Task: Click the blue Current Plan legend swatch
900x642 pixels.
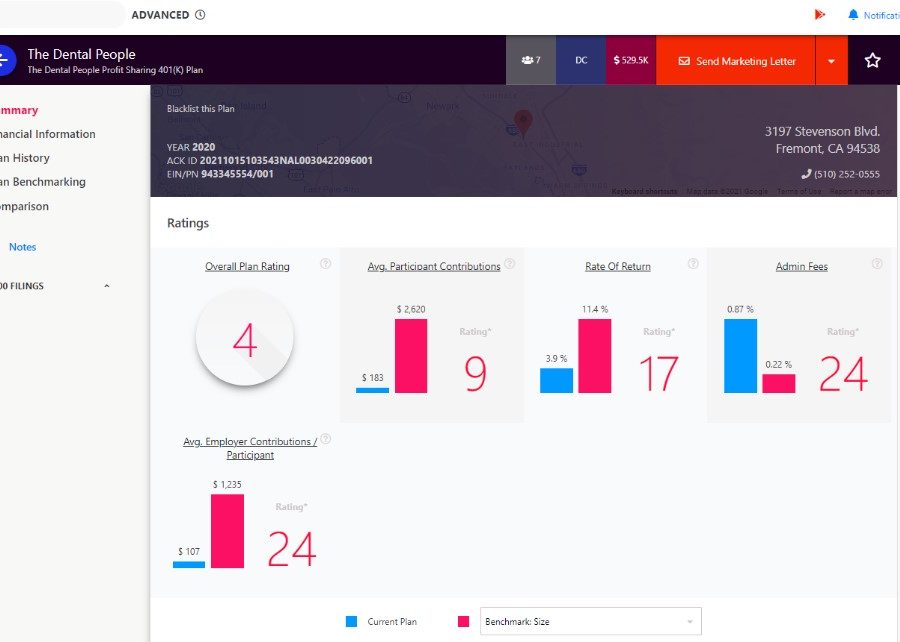Action: (x=351, y=622)
